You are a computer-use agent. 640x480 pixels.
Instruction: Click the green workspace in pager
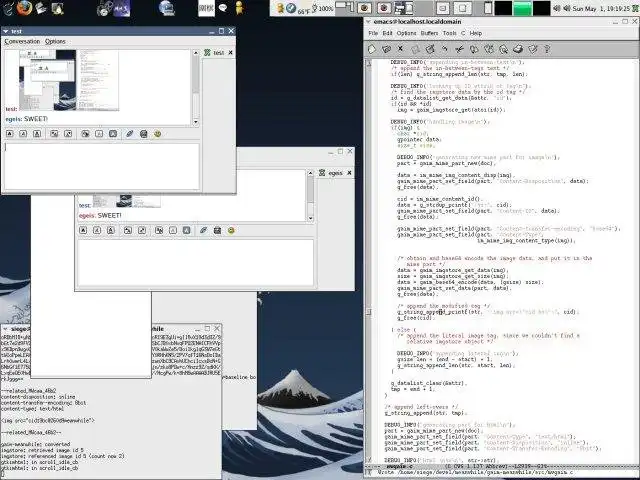(x=522, y=9)
